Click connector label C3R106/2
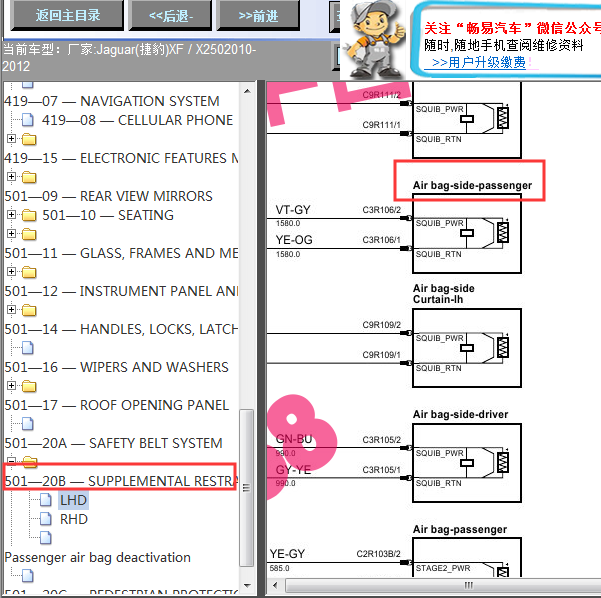601x598 pixels. [381, 210]
